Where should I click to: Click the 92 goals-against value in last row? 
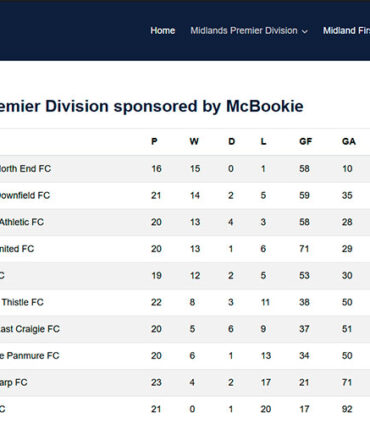[347, 409]
